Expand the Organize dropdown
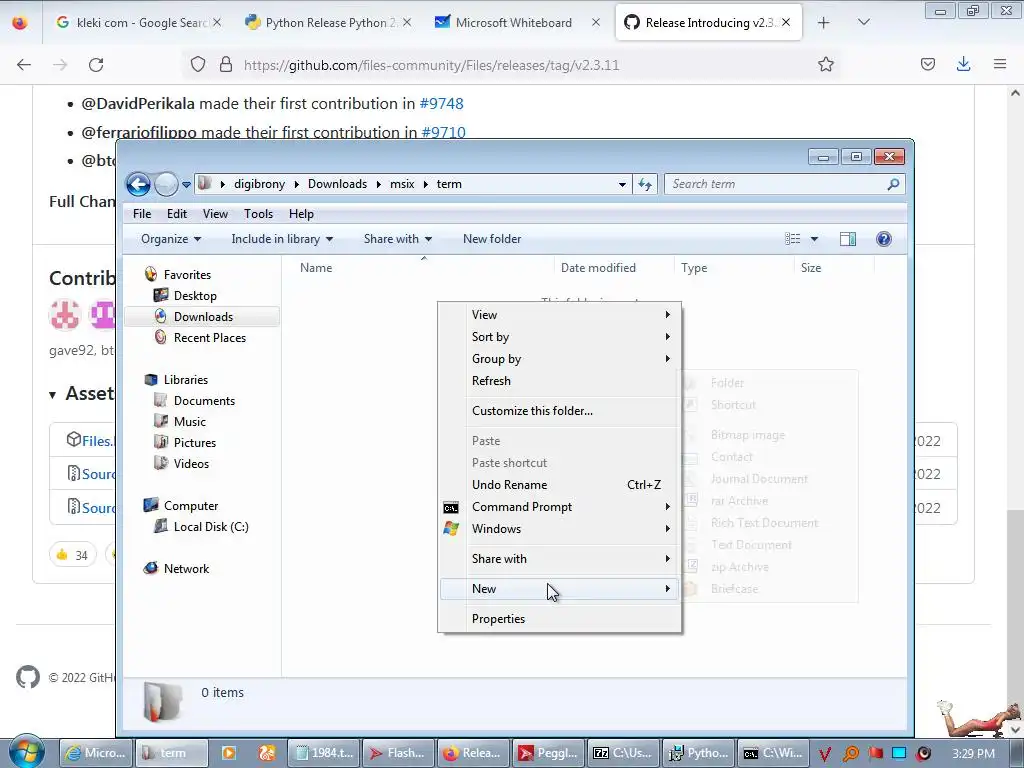1024x768 pixels. [x=170, y=239]
